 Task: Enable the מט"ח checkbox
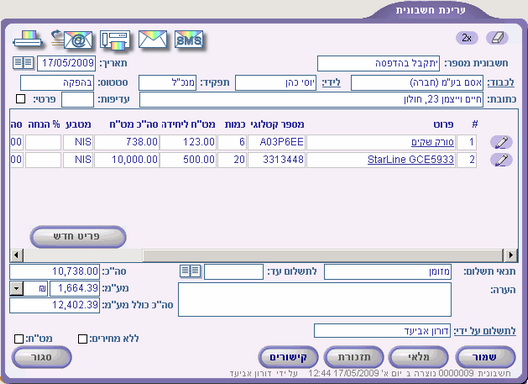point(19,339)
